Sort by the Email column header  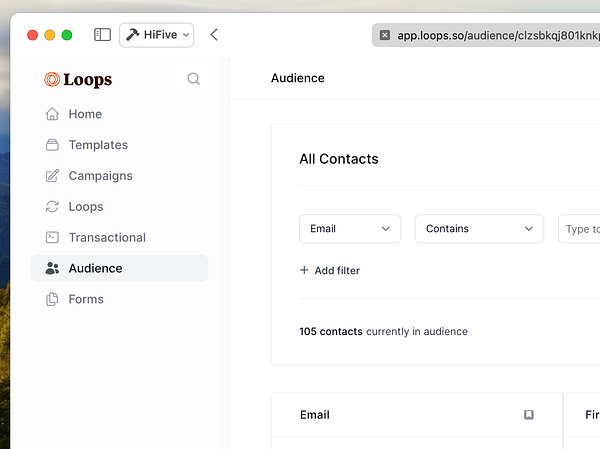[315, 415]
